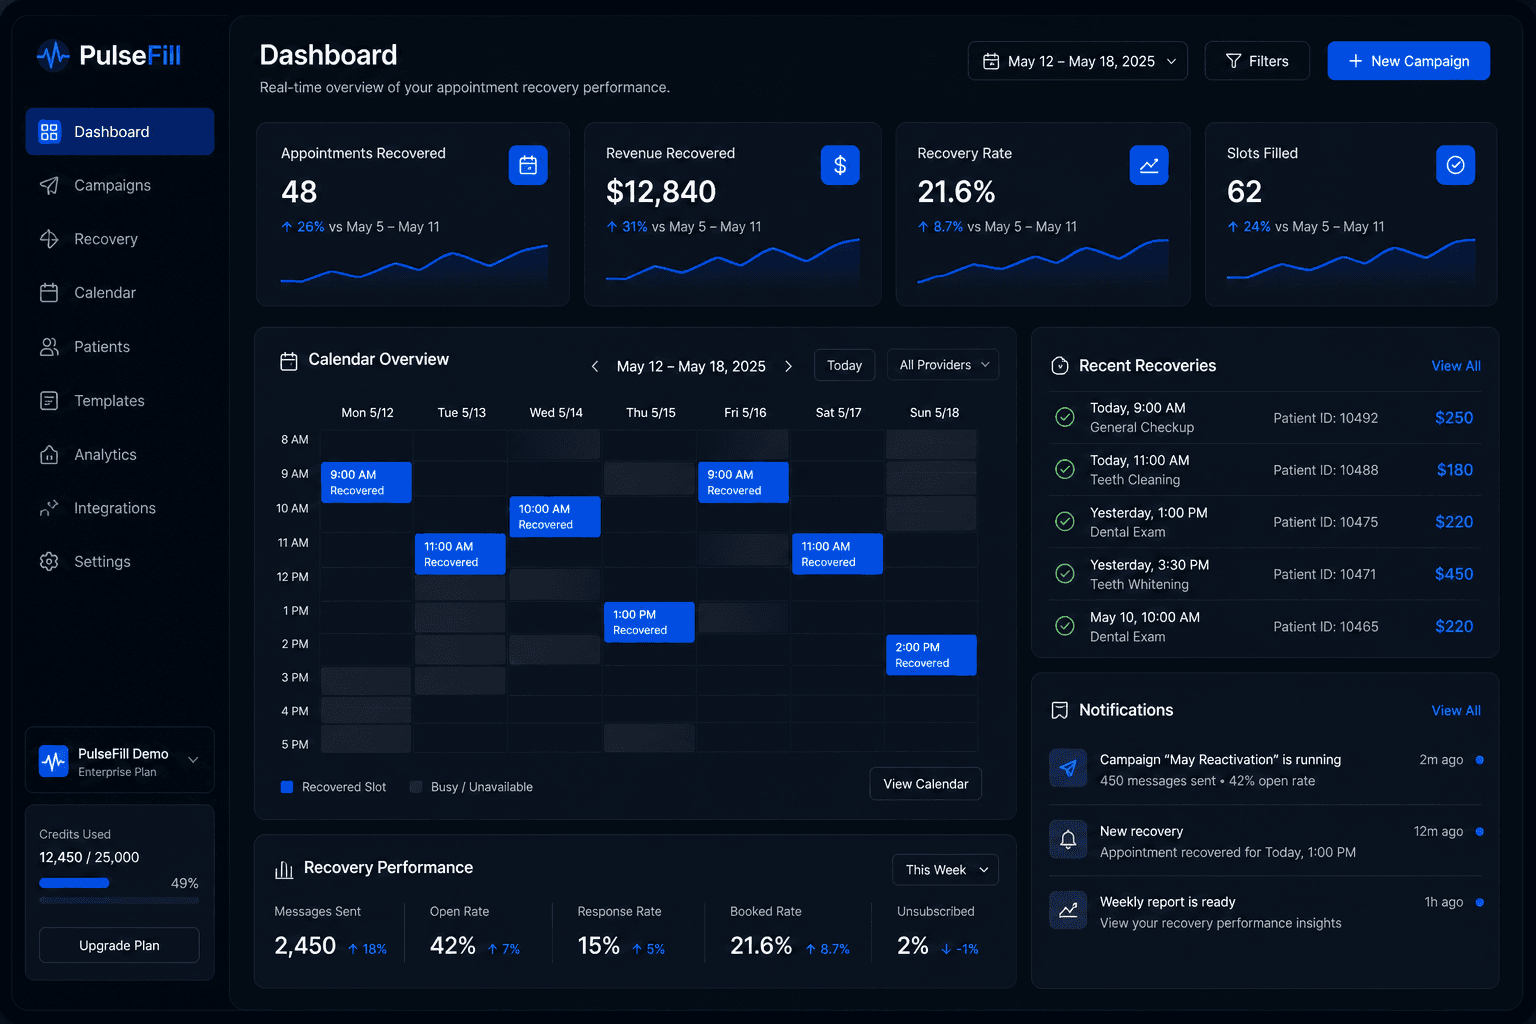This screenshot has width=1536, height=1024.
Task: Click the PulseFill pulse logo icon
Action: coord(53,55)
